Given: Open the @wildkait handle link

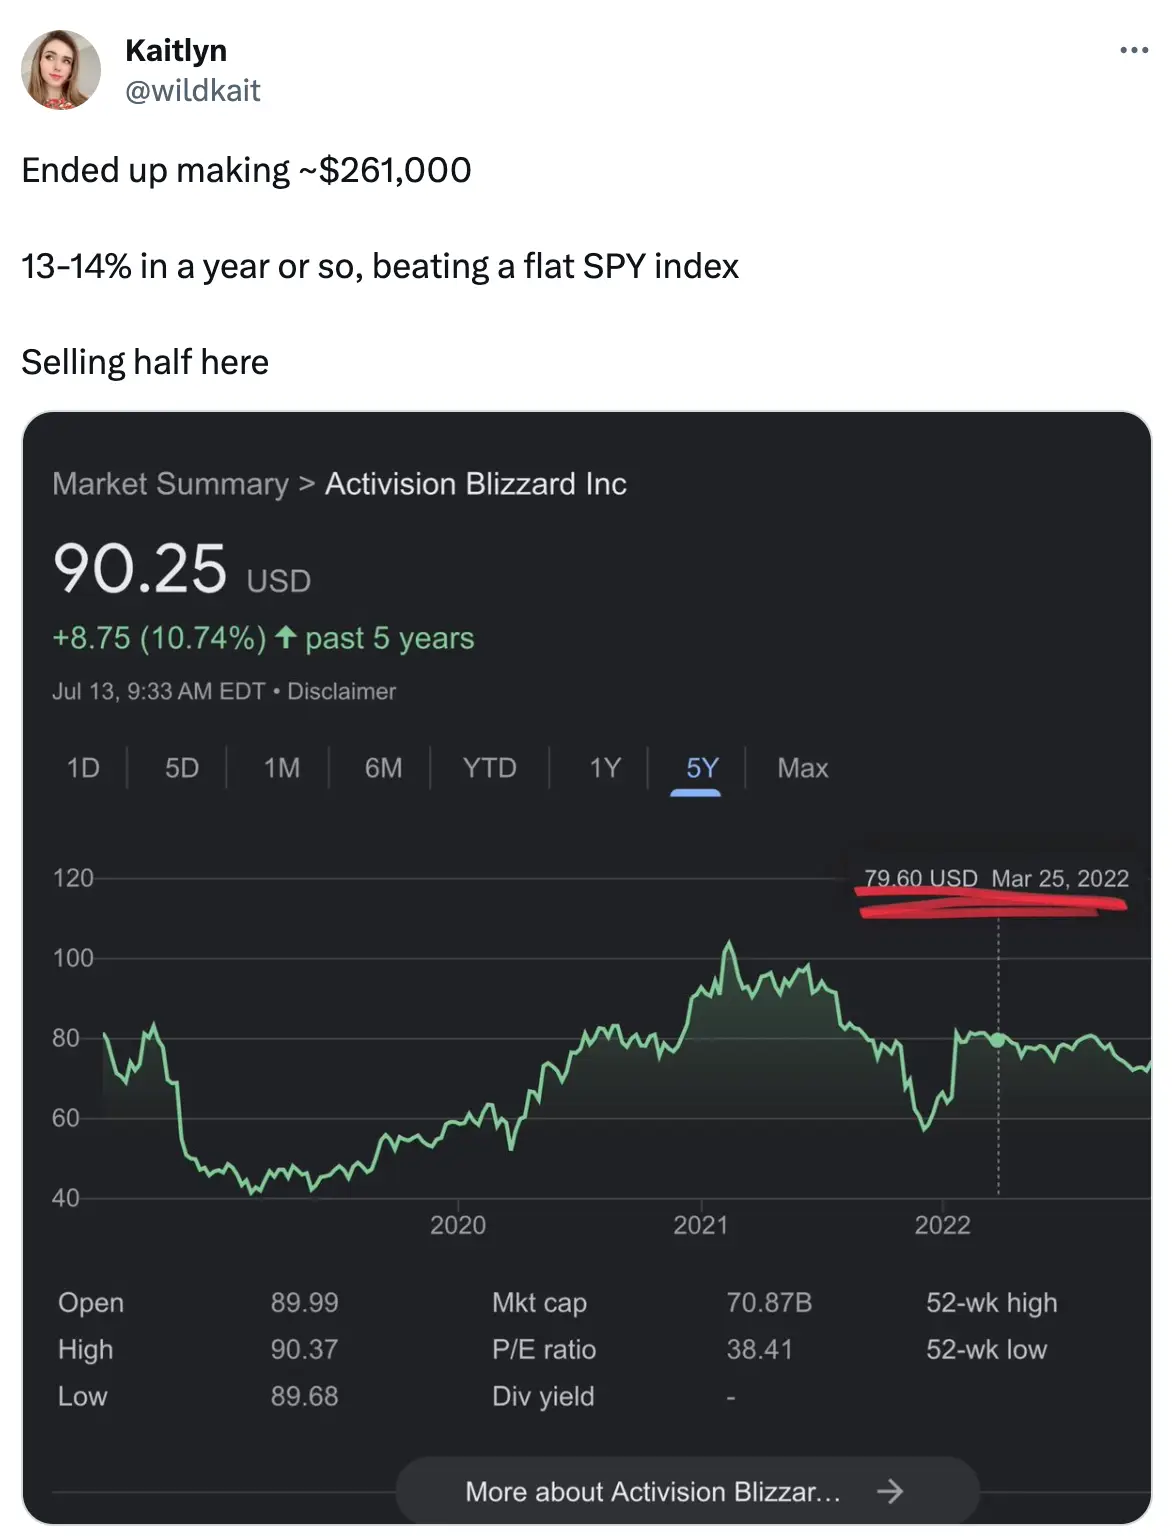Looking at the screenshot, I should point(192,91).
